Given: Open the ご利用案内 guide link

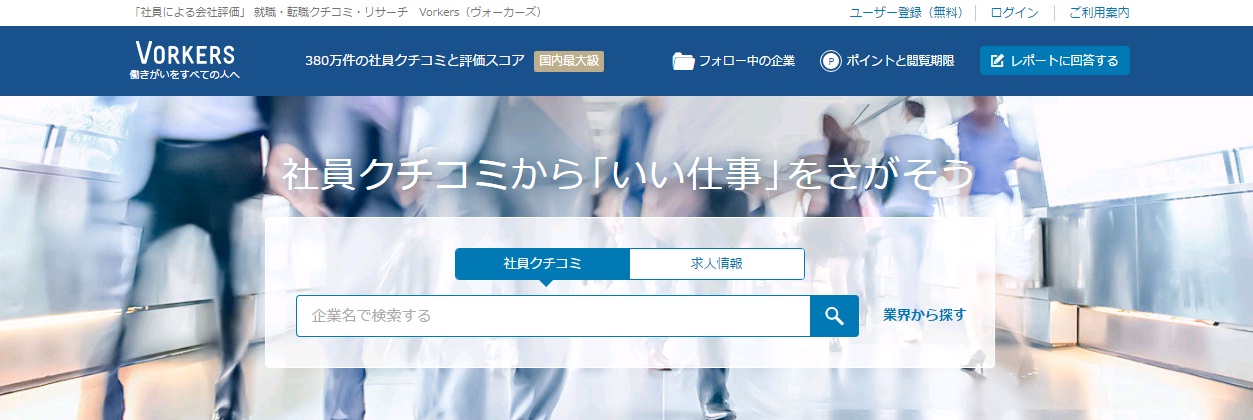Looking at the screenshot, I should [x=1098, y=13].
